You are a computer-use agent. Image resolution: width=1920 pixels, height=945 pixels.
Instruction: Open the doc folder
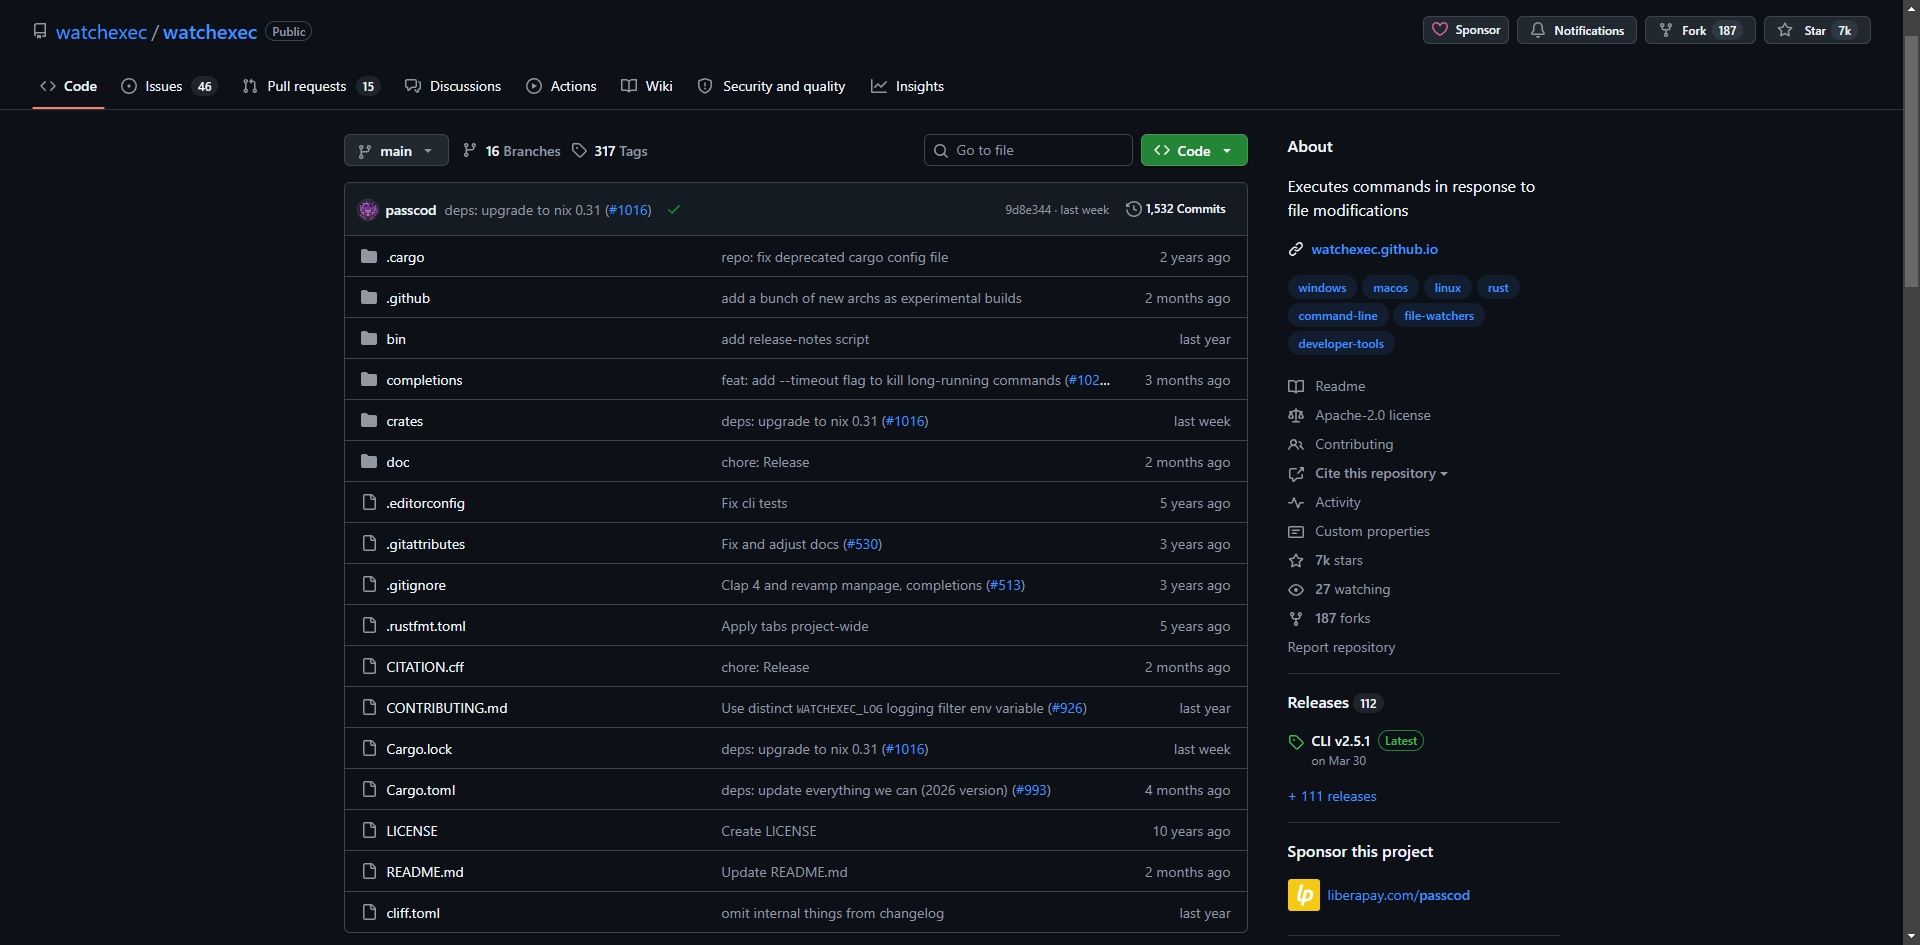click(x=398, y=462)
